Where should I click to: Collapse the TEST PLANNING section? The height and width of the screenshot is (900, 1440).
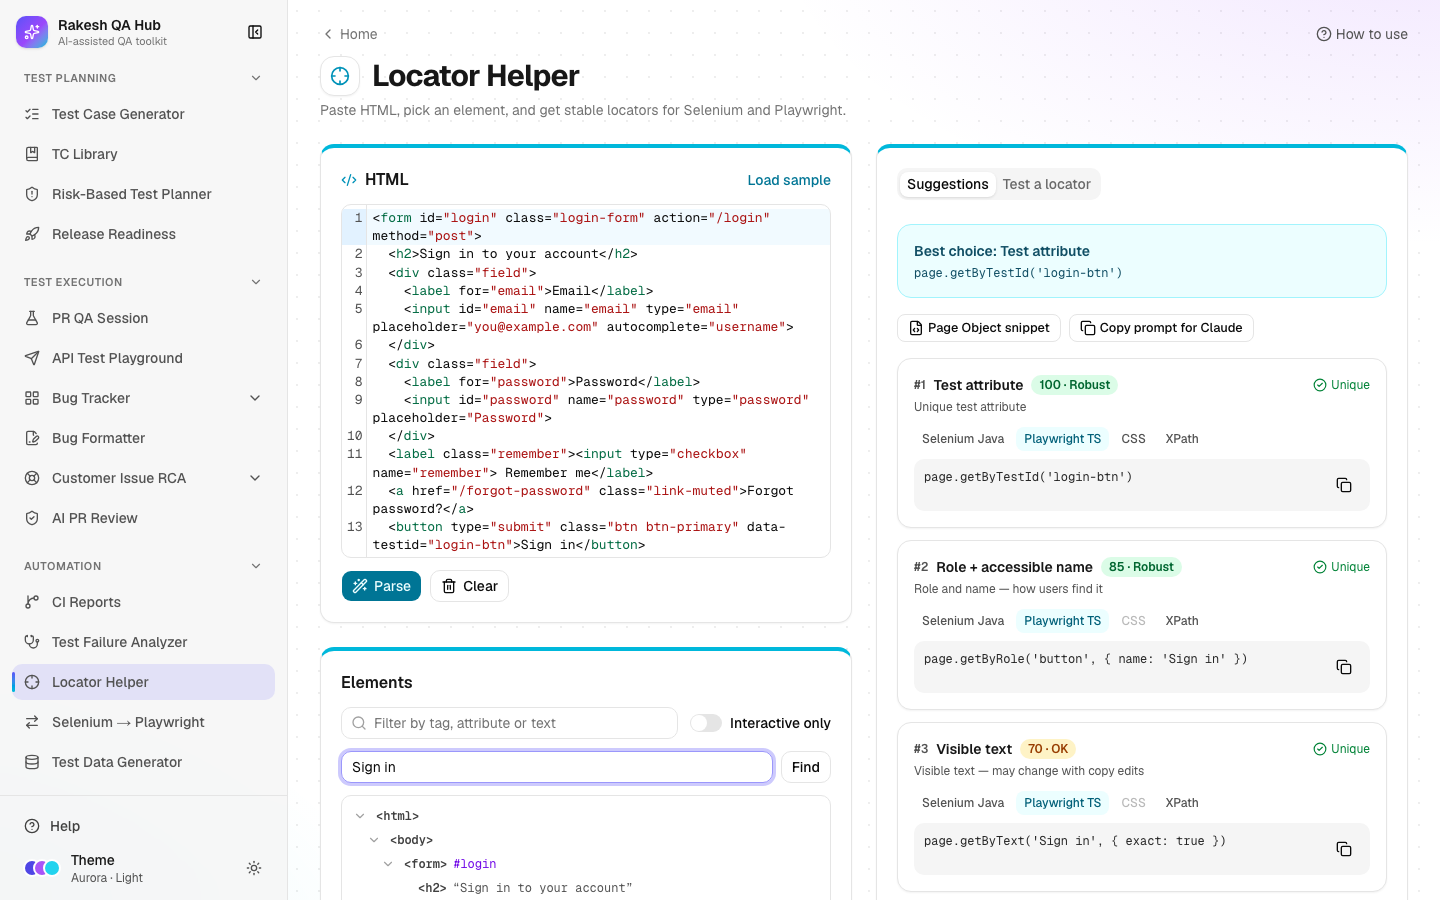tap(255, 78)
